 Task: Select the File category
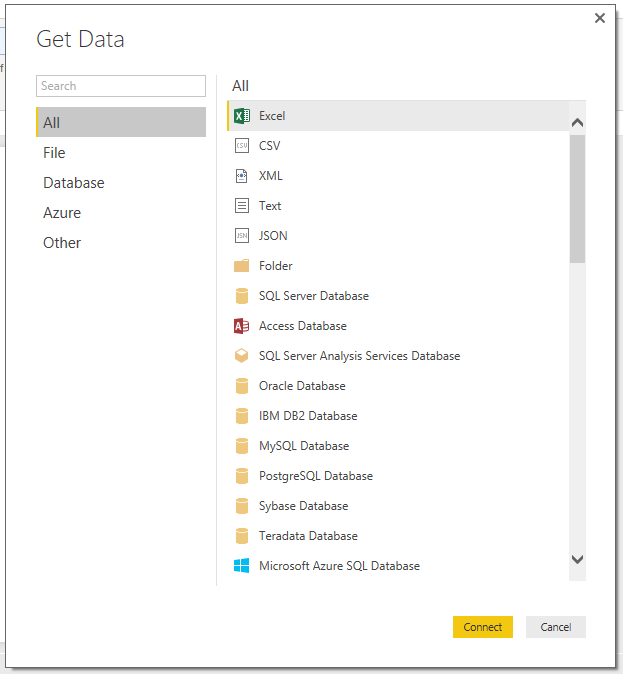click(54, 153)
